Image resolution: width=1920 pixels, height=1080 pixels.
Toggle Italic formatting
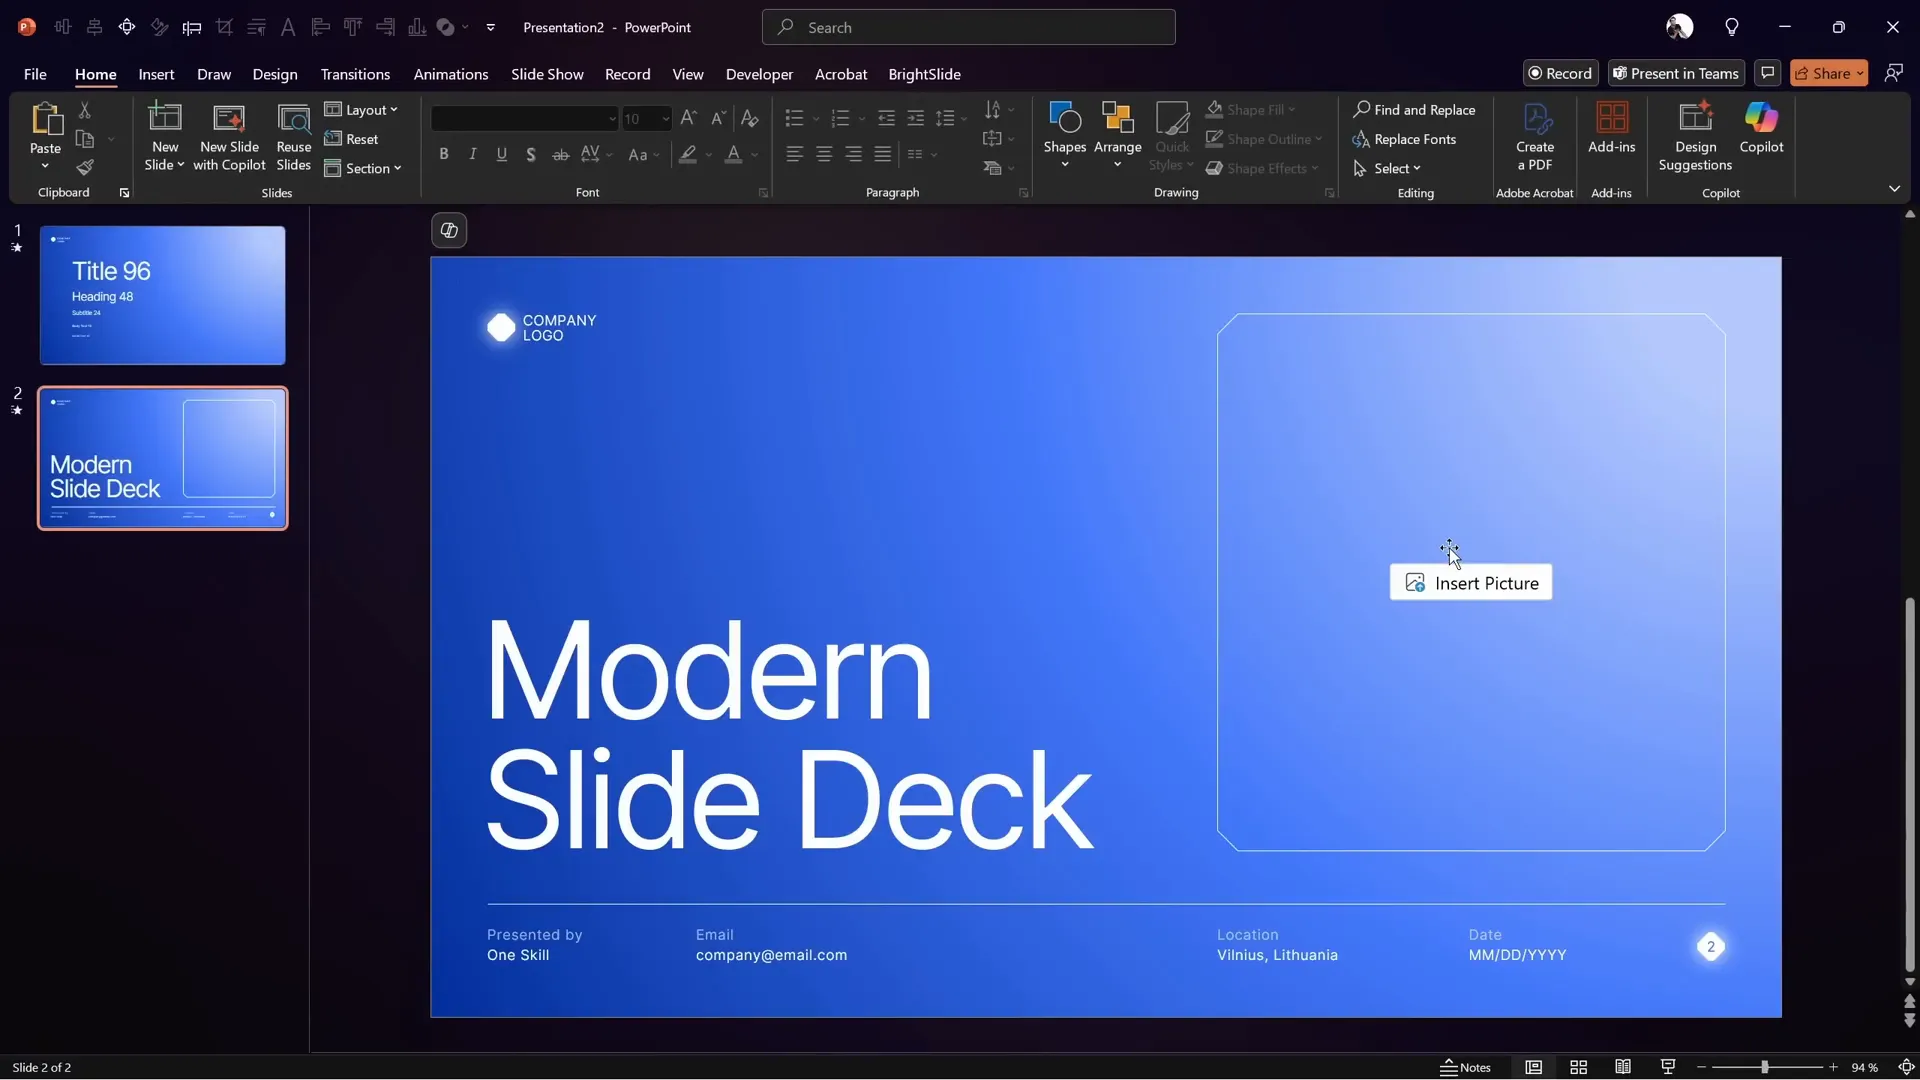(472, 154)
